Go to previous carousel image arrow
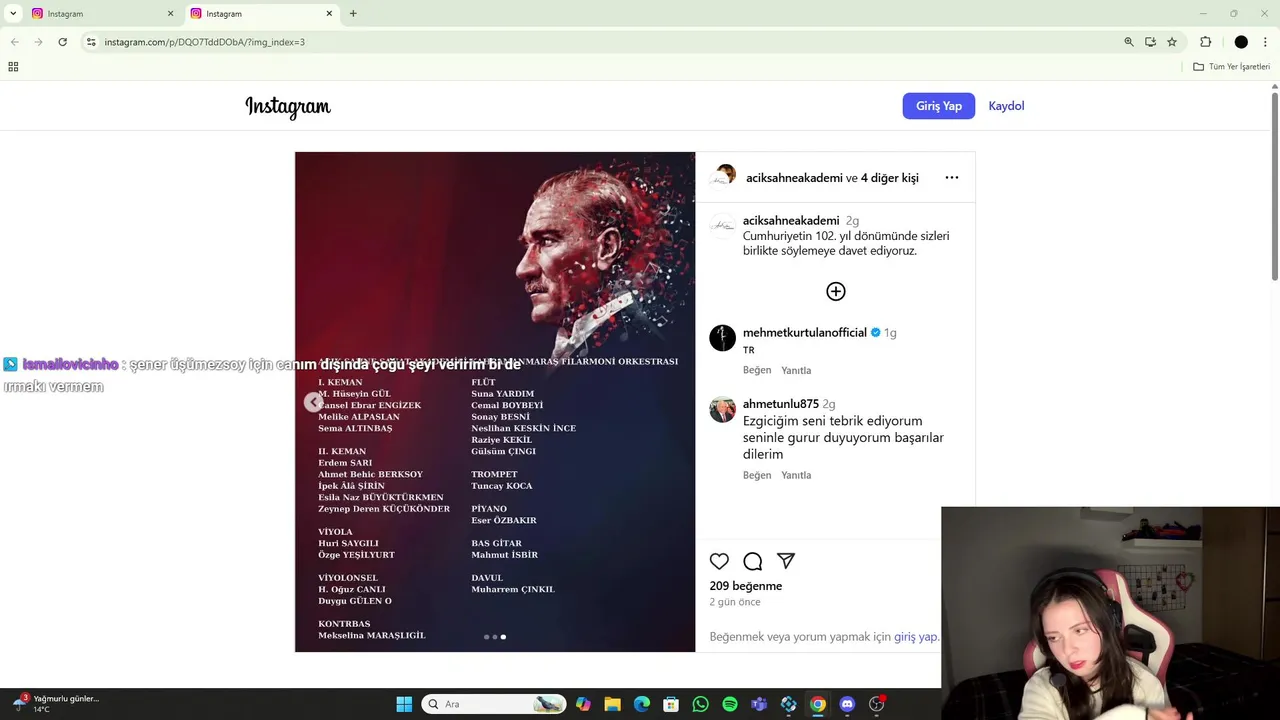Image resolution: width=1280 pixels, height=720 pixels. pos(314,402)
